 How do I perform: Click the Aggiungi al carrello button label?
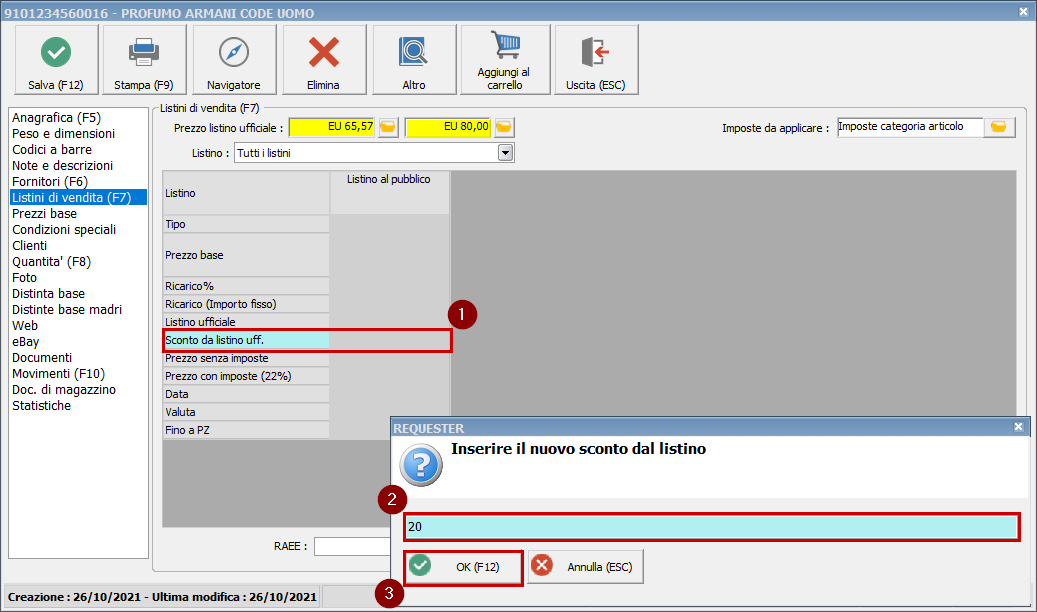click(x=504, y=78)
